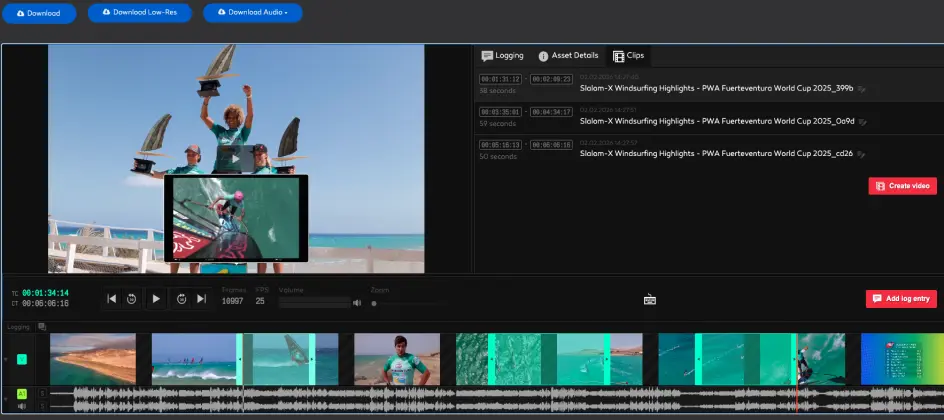
Task: Click end timecode 00:02:09:23
Action: click(551, 79)
